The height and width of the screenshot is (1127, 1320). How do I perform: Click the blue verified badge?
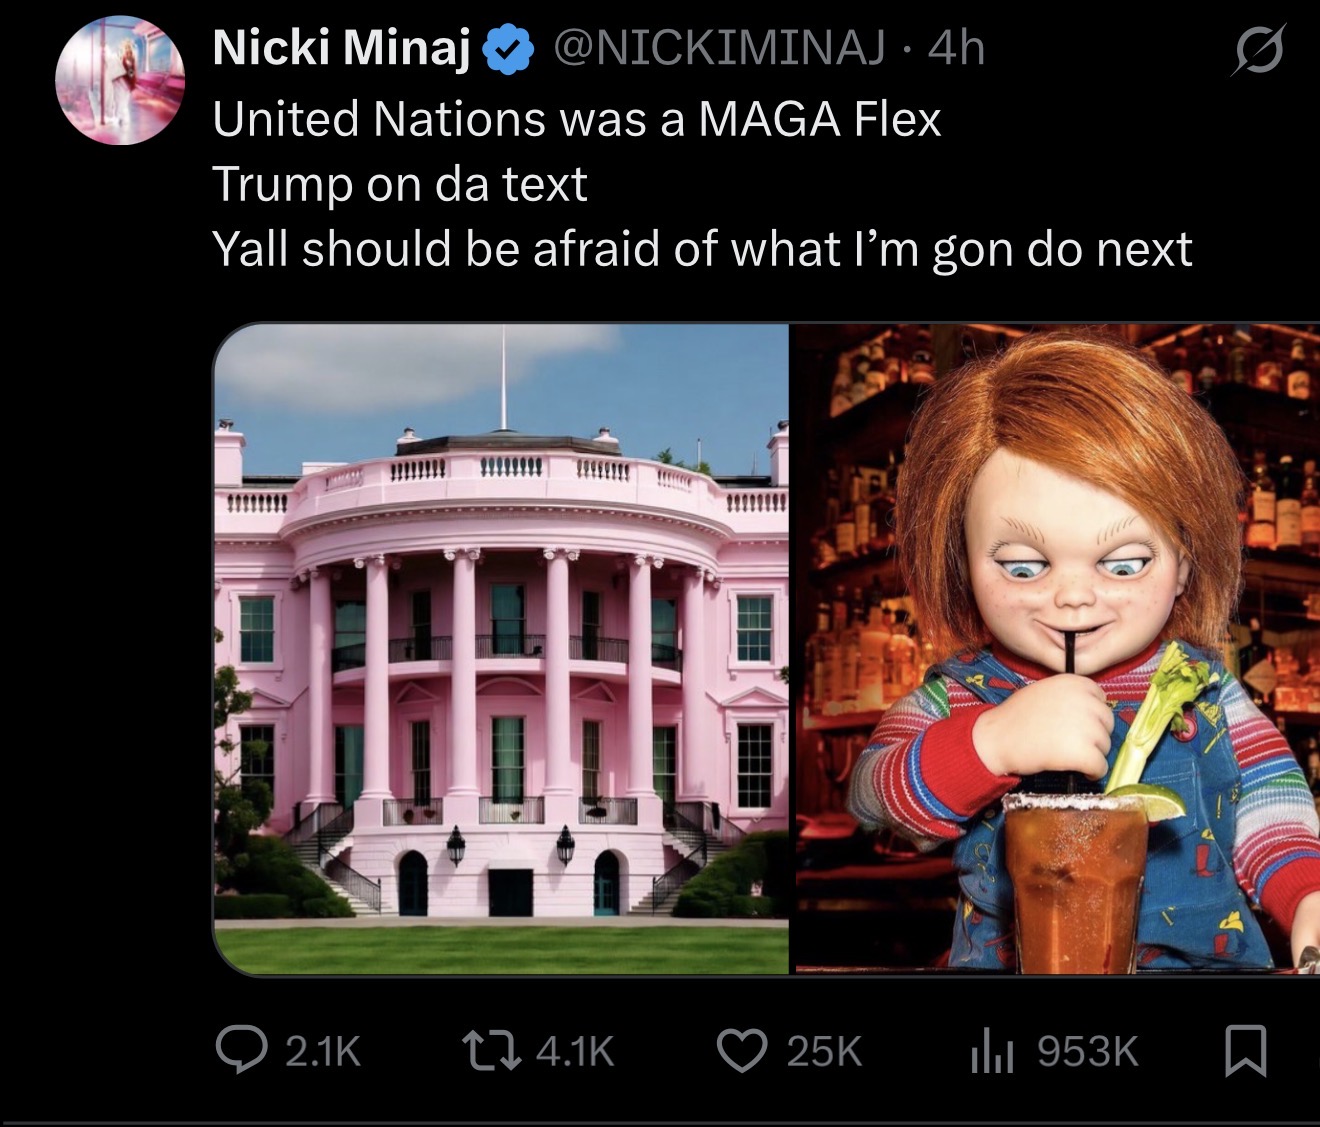[x=508, y=48]
